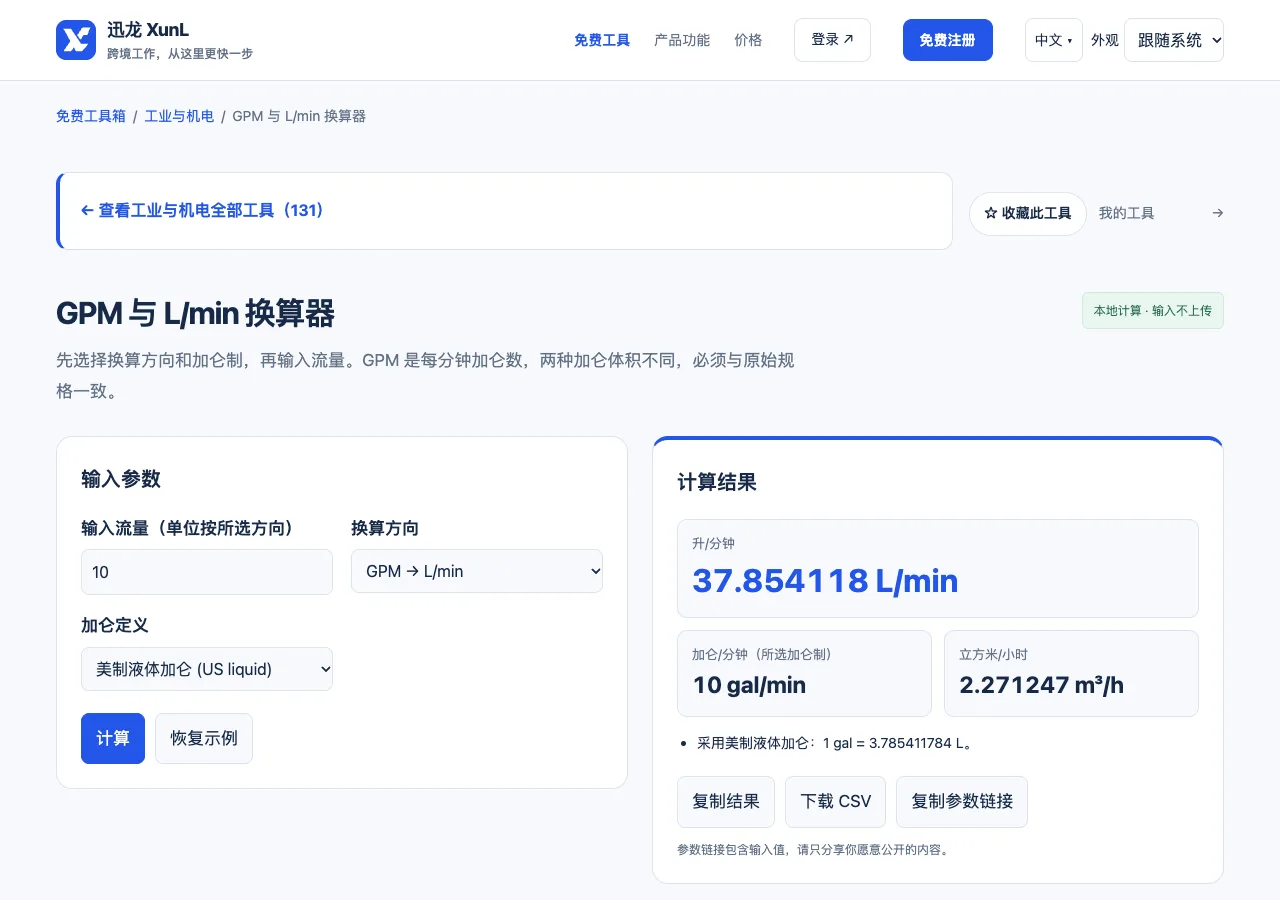Click the 本地计算 · 输入不上传 badge

point(1153,311)
